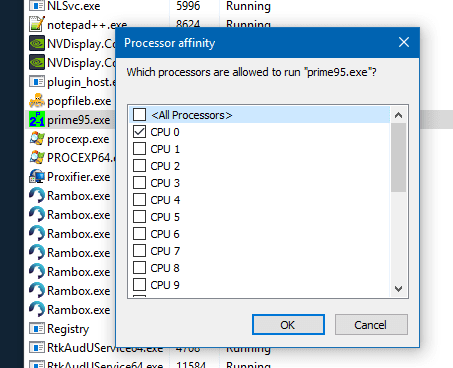Click the popfileb.exe octopus icon

37,101
